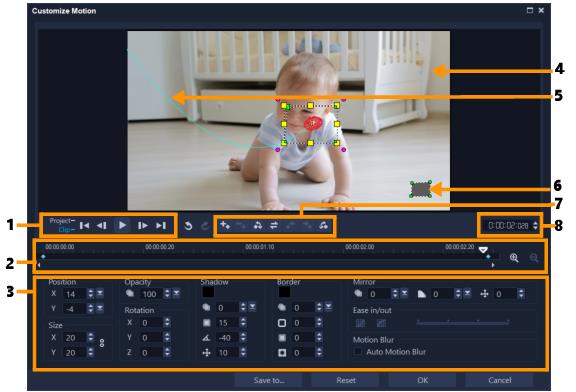Switch playback mode to Clip
The width and height of the screenshot is (576, 392).
tap(64, 230)
